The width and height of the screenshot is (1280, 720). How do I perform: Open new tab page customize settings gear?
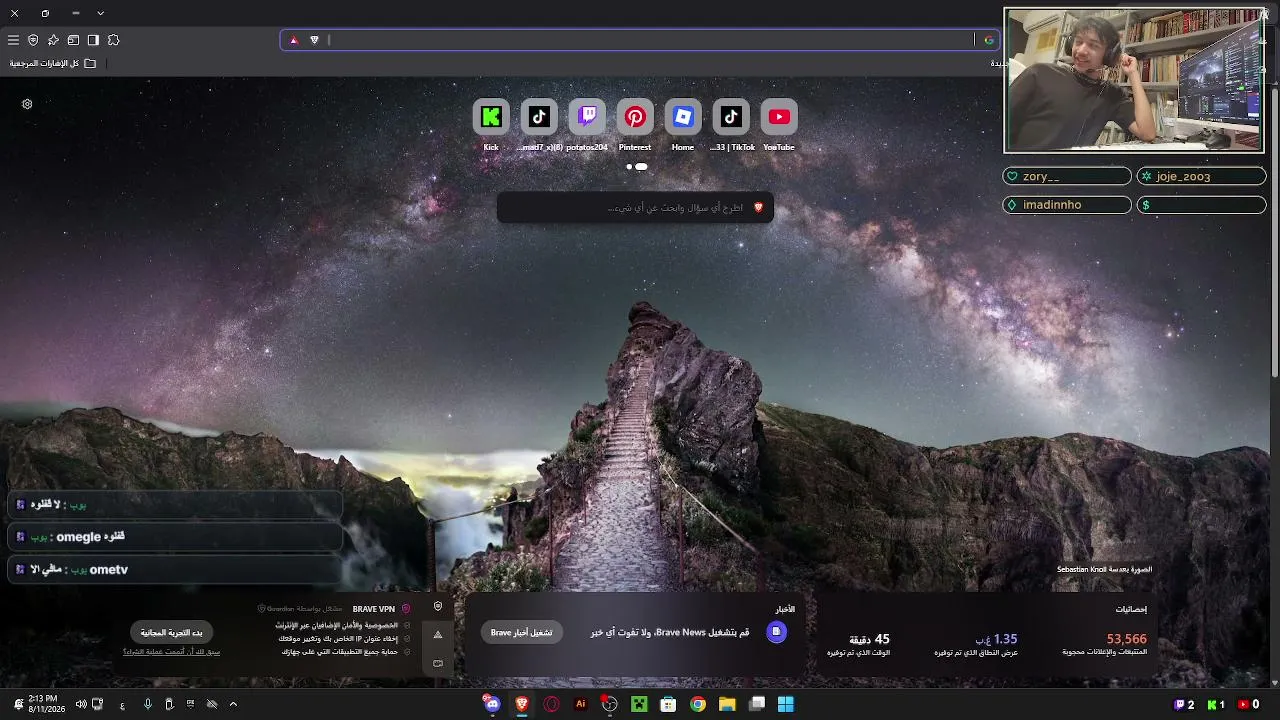click(x=27, y=104)
